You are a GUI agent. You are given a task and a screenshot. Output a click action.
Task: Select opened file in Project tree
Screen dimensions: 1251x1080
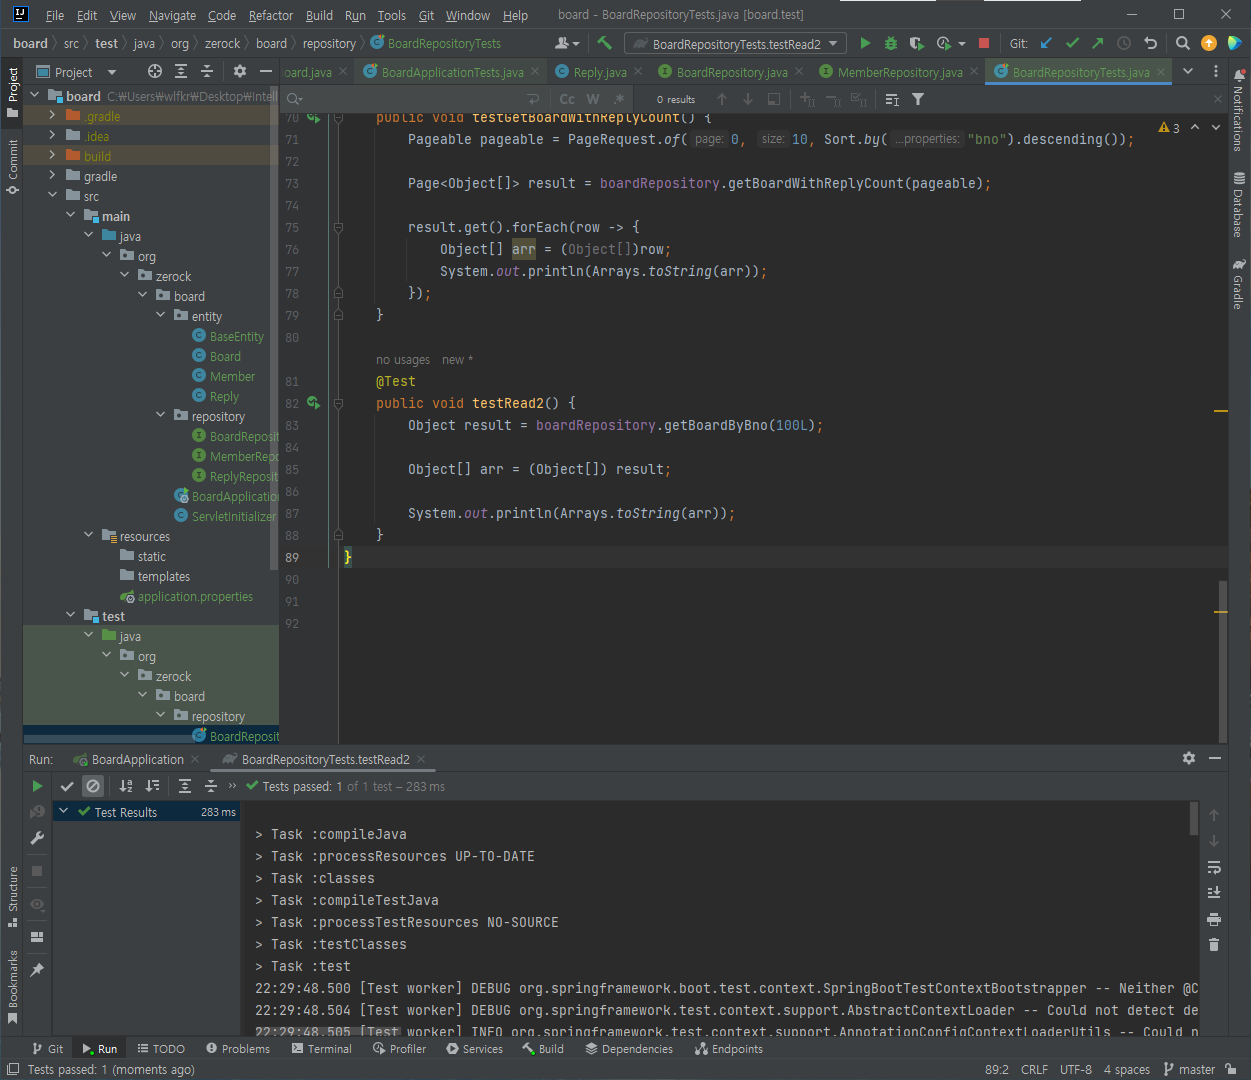coord(154,71)
